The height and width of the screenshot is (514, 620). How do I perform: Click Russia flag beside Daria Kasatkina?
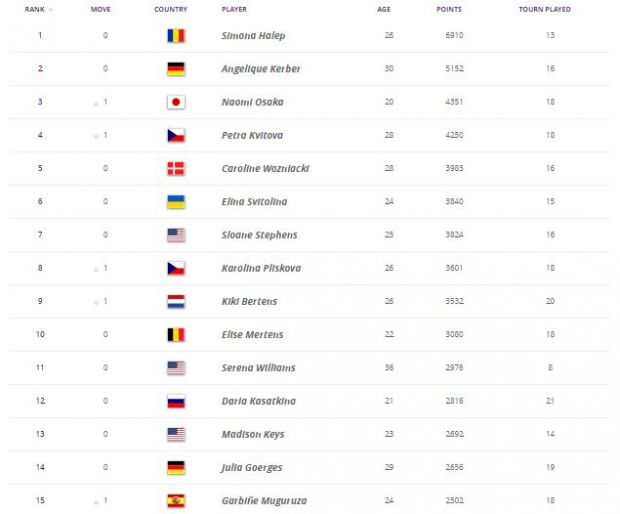176,401
